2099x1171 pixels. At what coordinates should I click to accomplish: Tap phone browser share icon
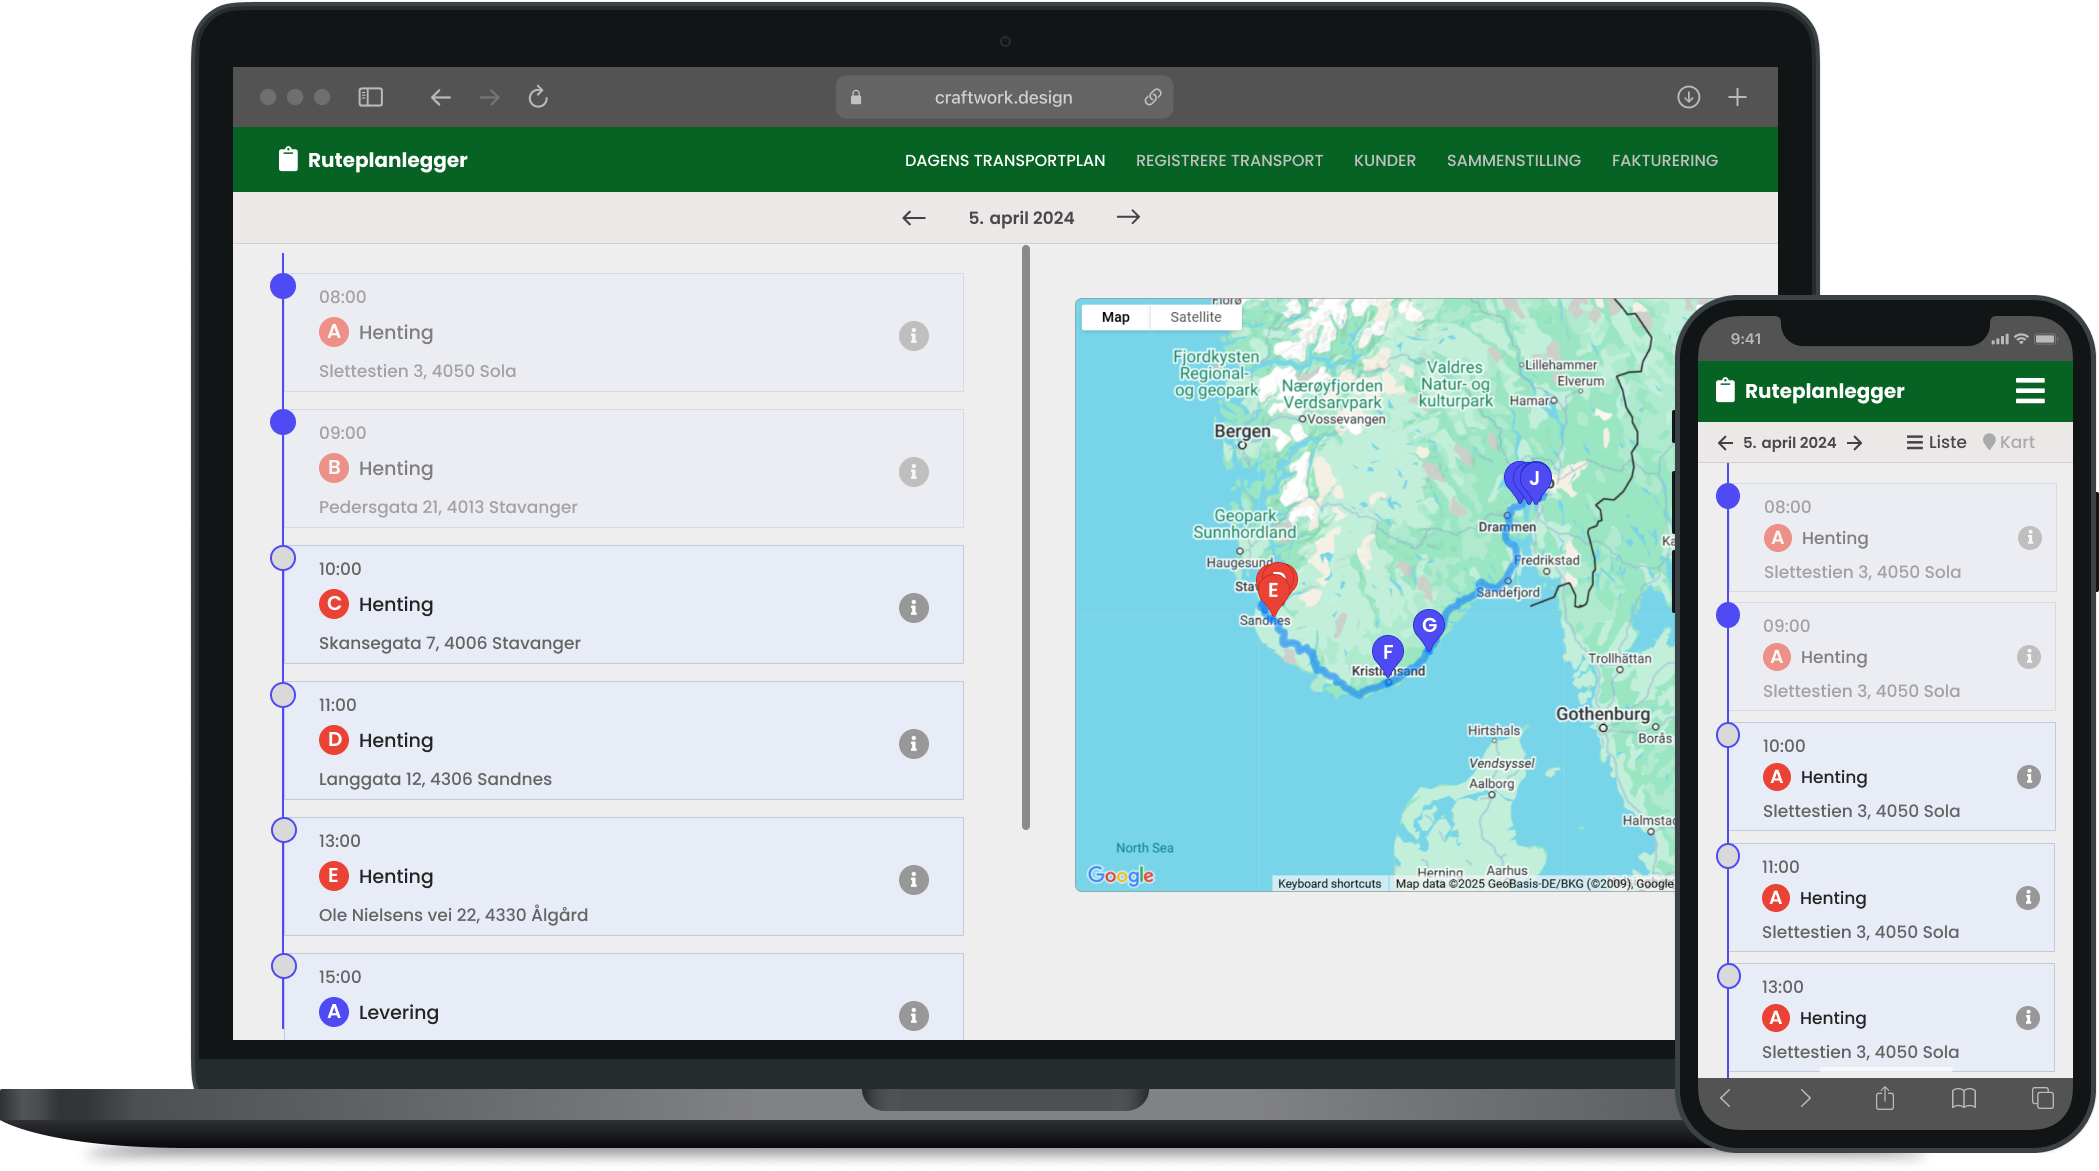click(x=1885, y=1098)
